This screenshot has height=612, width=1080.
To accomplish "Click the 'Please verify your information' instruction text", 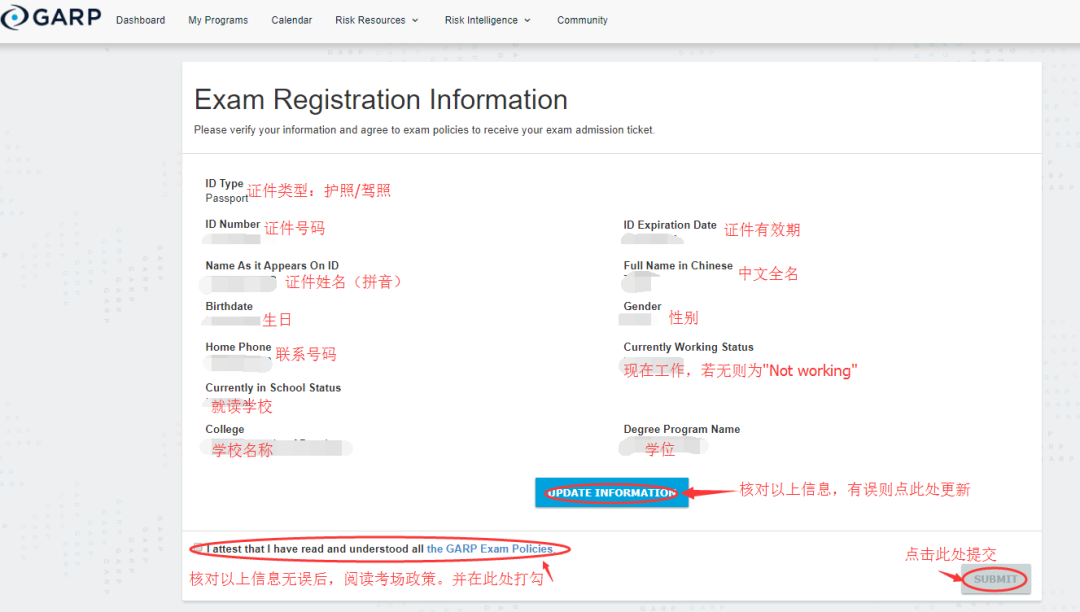I will point(424,129).
